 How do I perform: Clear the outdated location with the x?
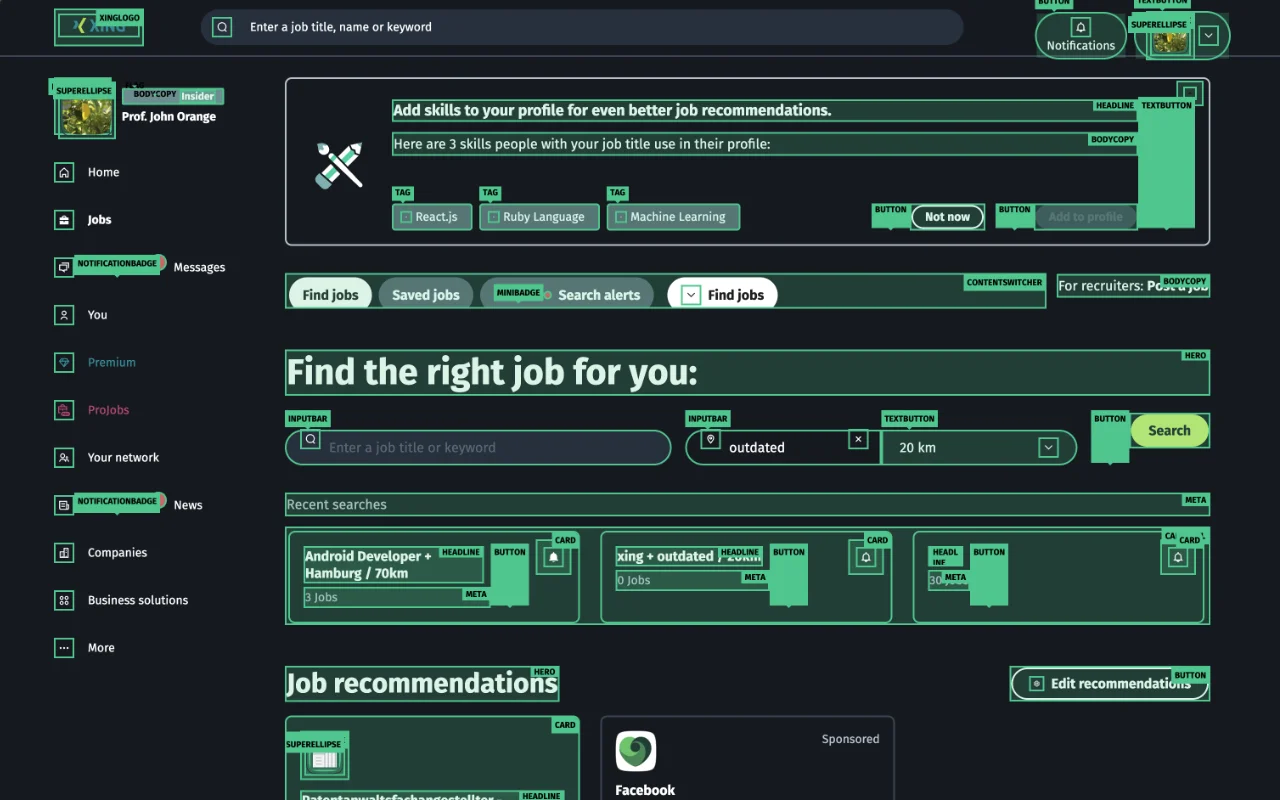[x=858, y=439]
